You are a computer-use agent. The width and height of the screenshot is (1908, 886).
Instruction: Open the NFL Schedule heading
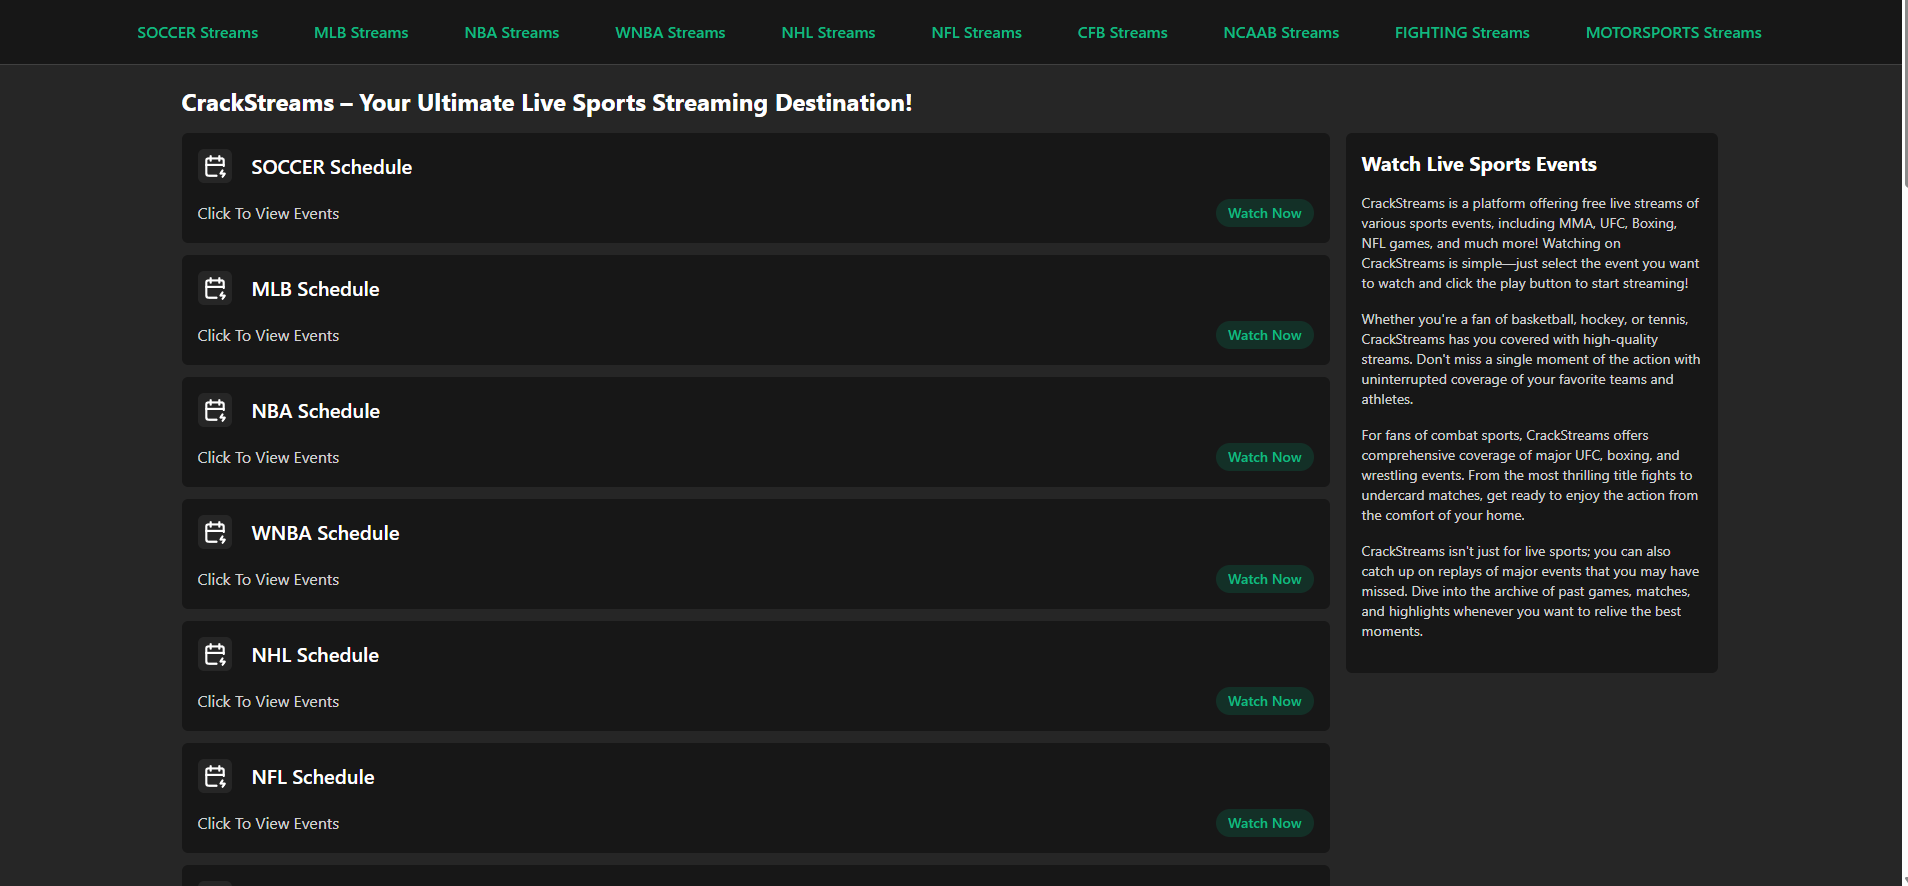tap(313, 777)
